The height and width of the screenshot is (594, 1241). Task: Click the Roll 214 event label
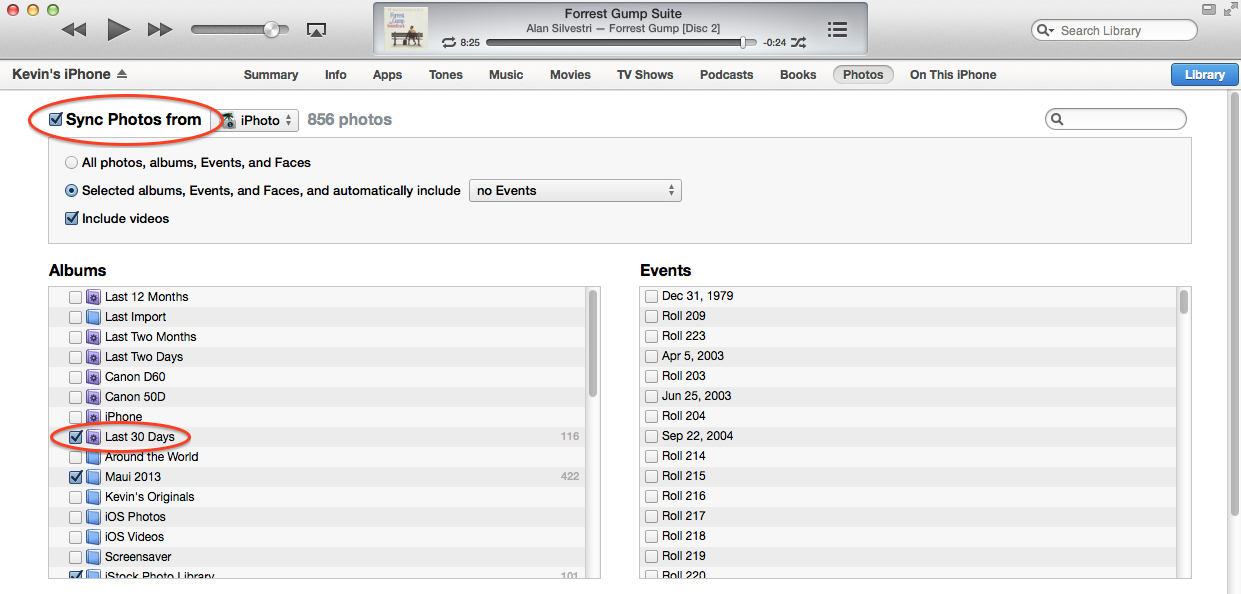tap(684, 456)
